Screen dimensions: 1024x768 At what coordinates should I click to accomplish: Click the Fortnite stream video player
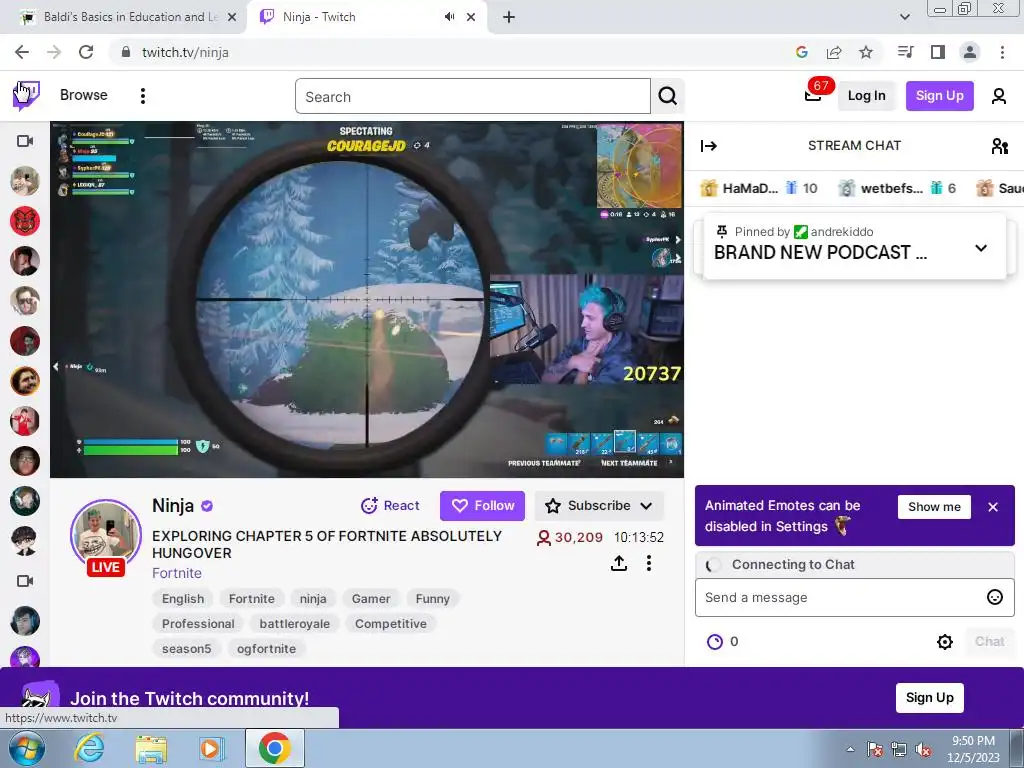(367, 299)
